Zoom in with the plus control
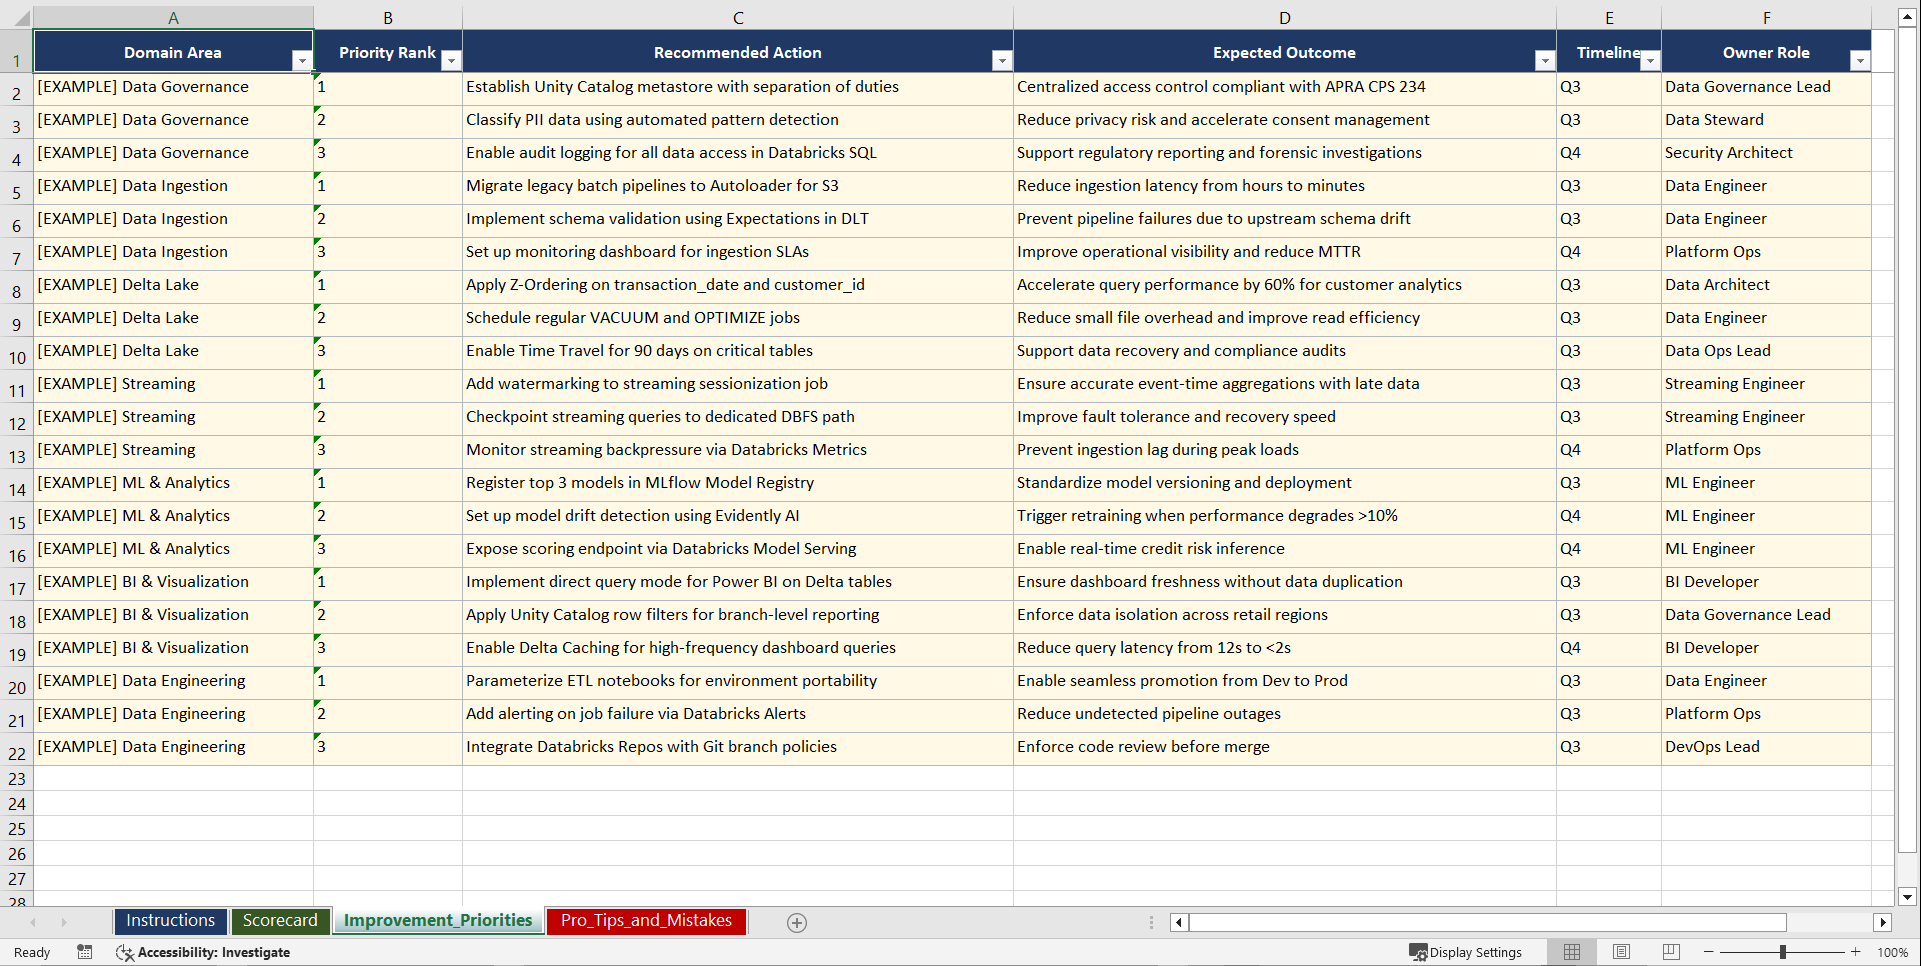The width and height of the screenshot is (1921, 966). click(1856, 951)
